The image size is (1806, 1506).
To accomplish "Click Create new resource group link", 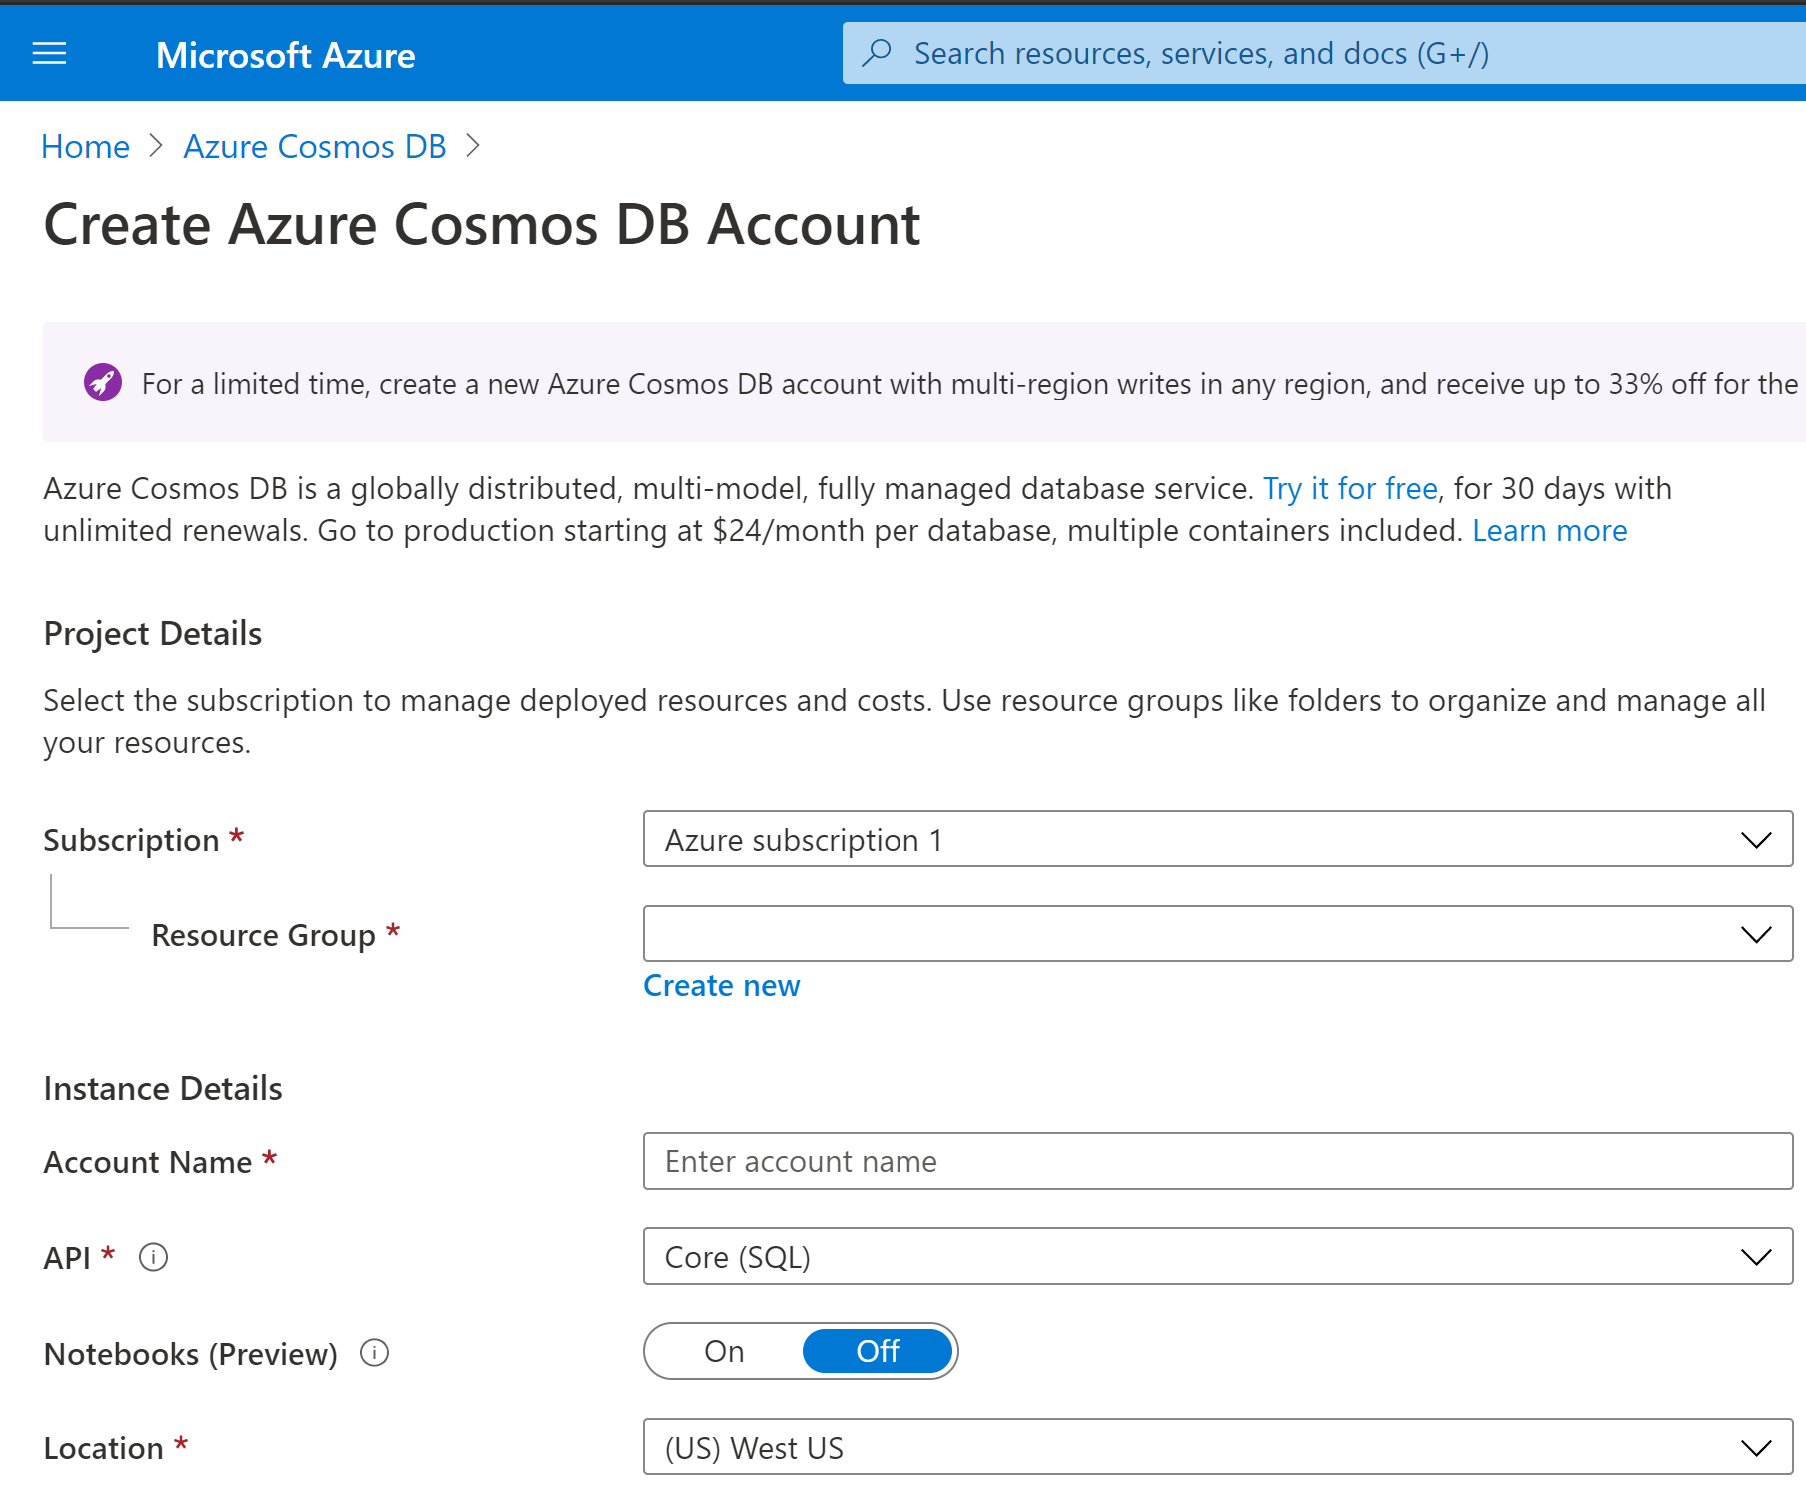I will tap(722, 986).
